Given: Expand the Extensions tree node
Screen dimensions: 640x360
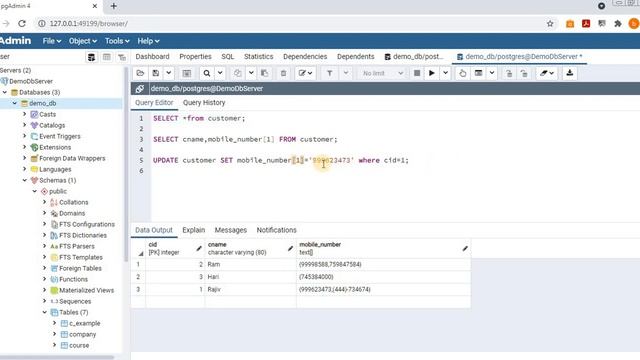Looking at the screenshot, I should tap(24, 147).
